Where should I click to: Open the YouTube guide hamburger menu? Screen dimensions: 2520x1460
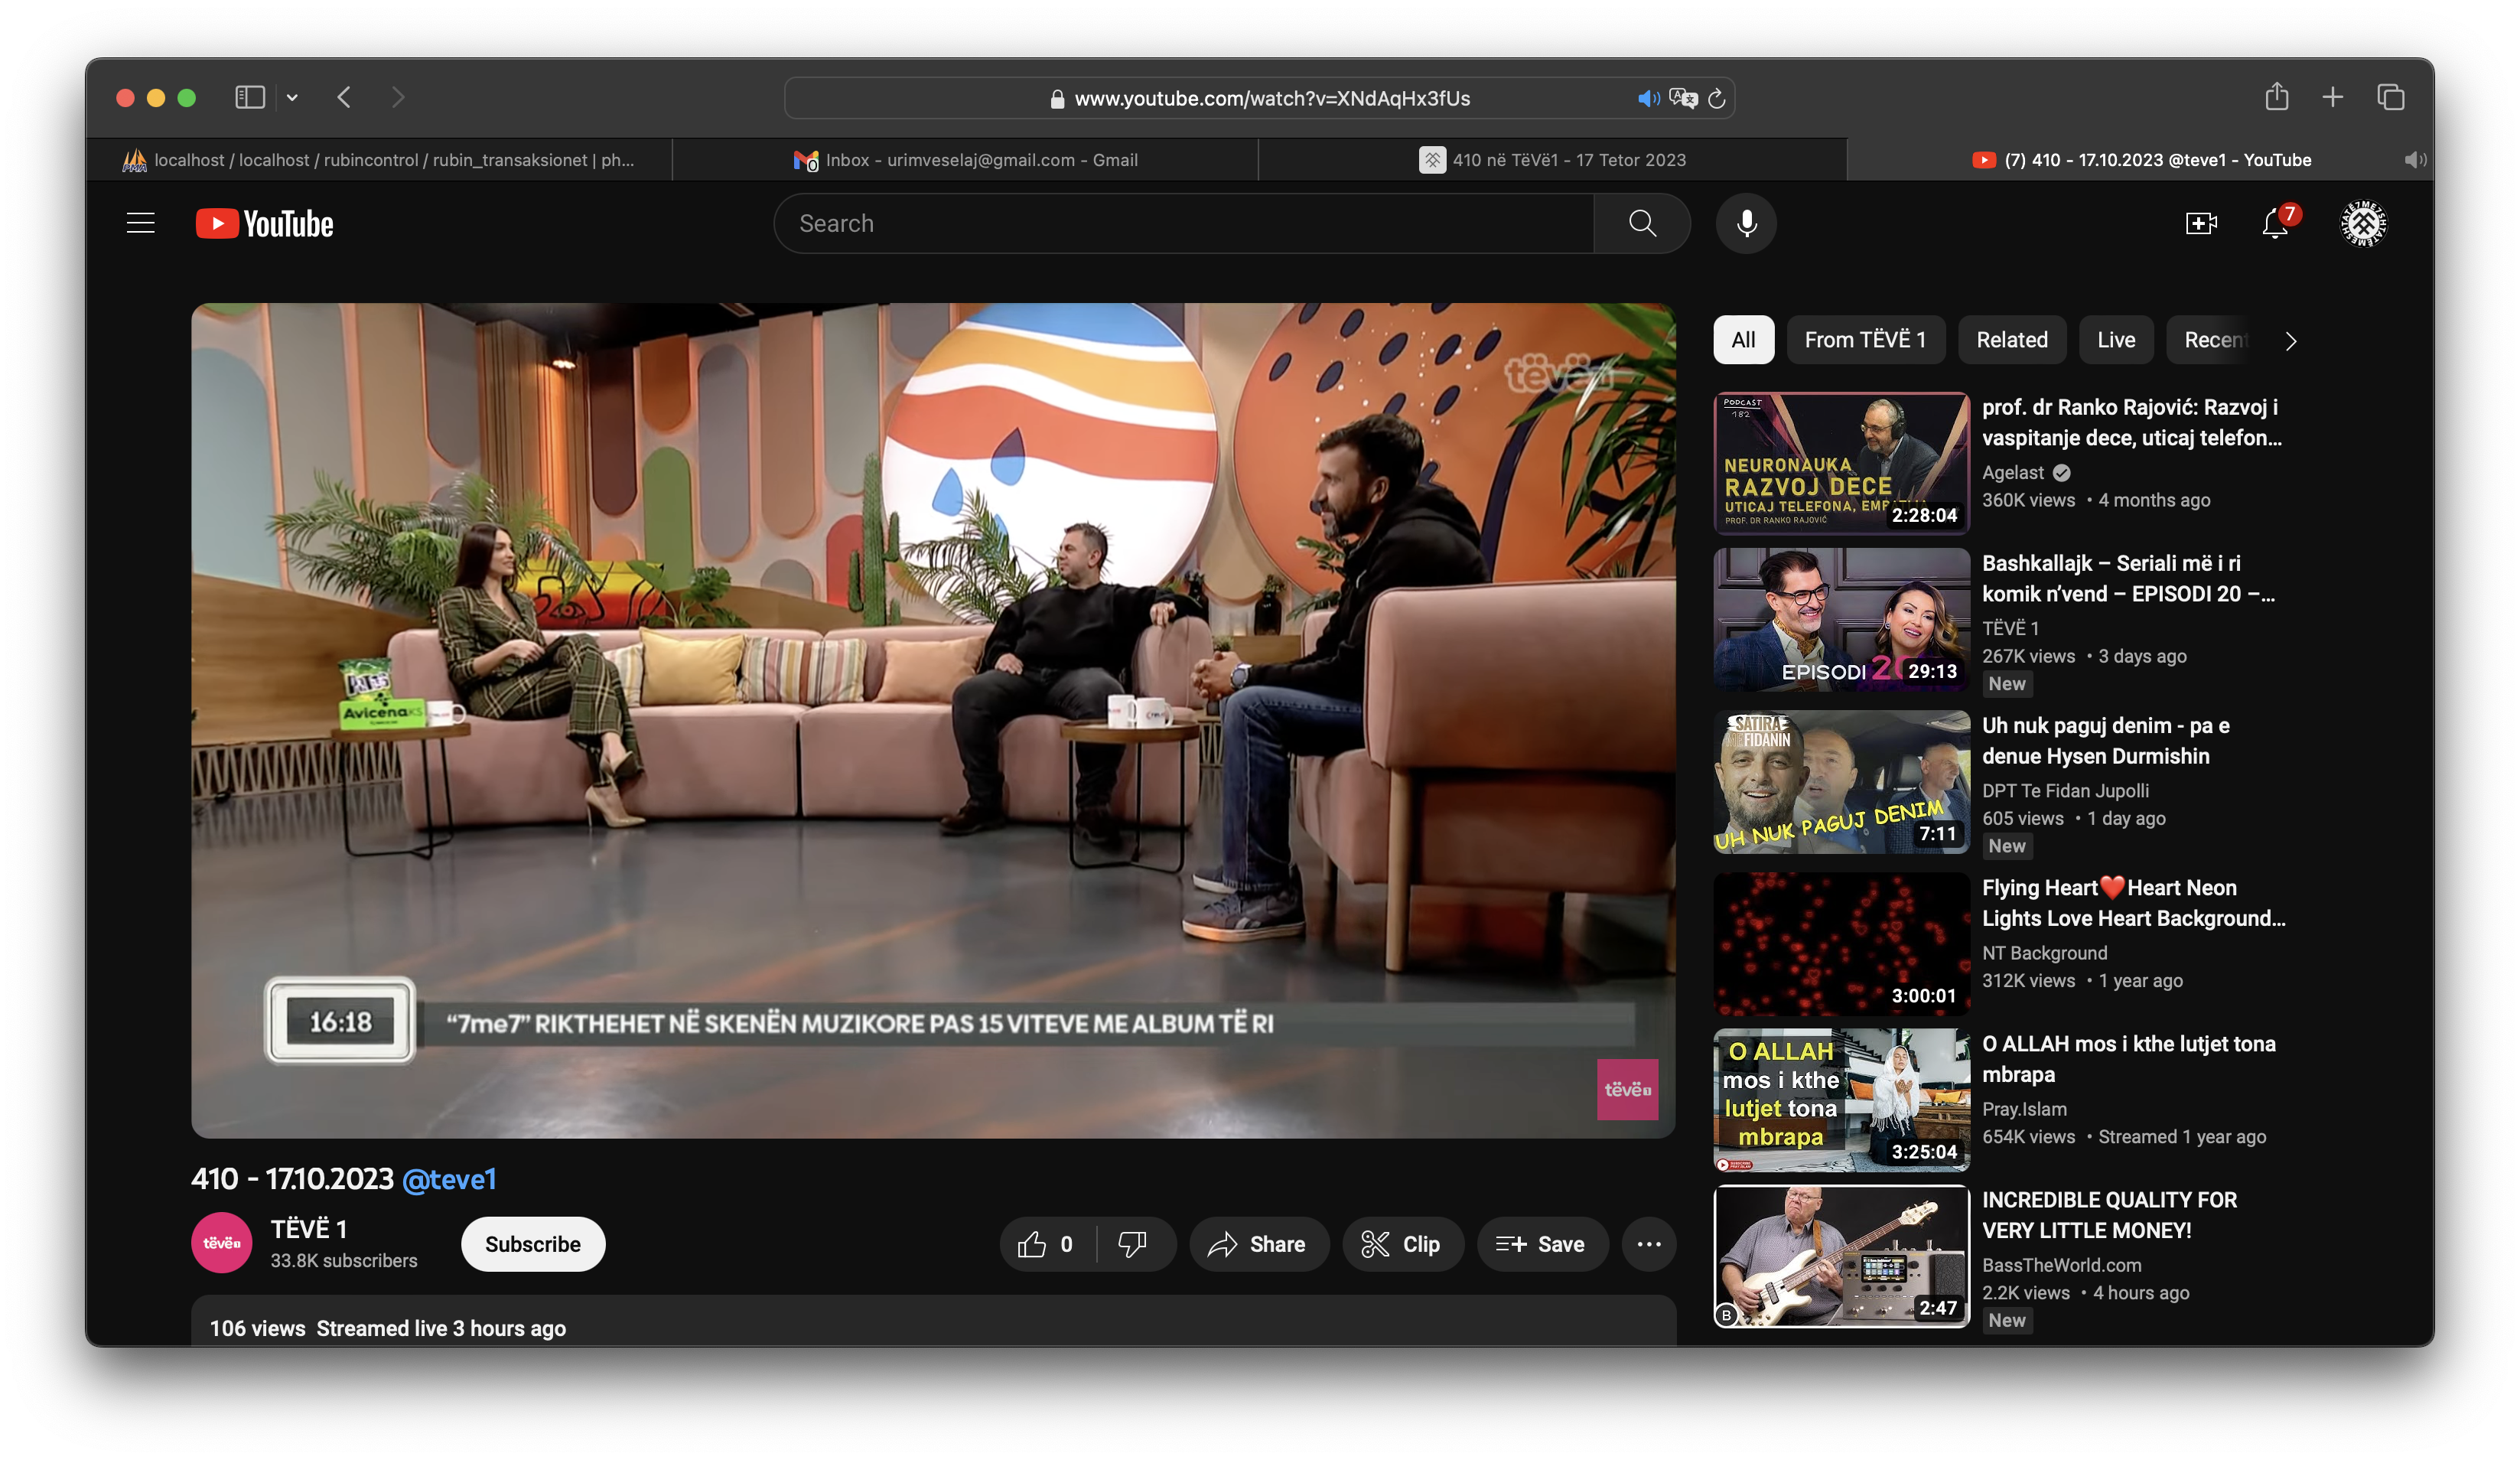pos(141,223)
